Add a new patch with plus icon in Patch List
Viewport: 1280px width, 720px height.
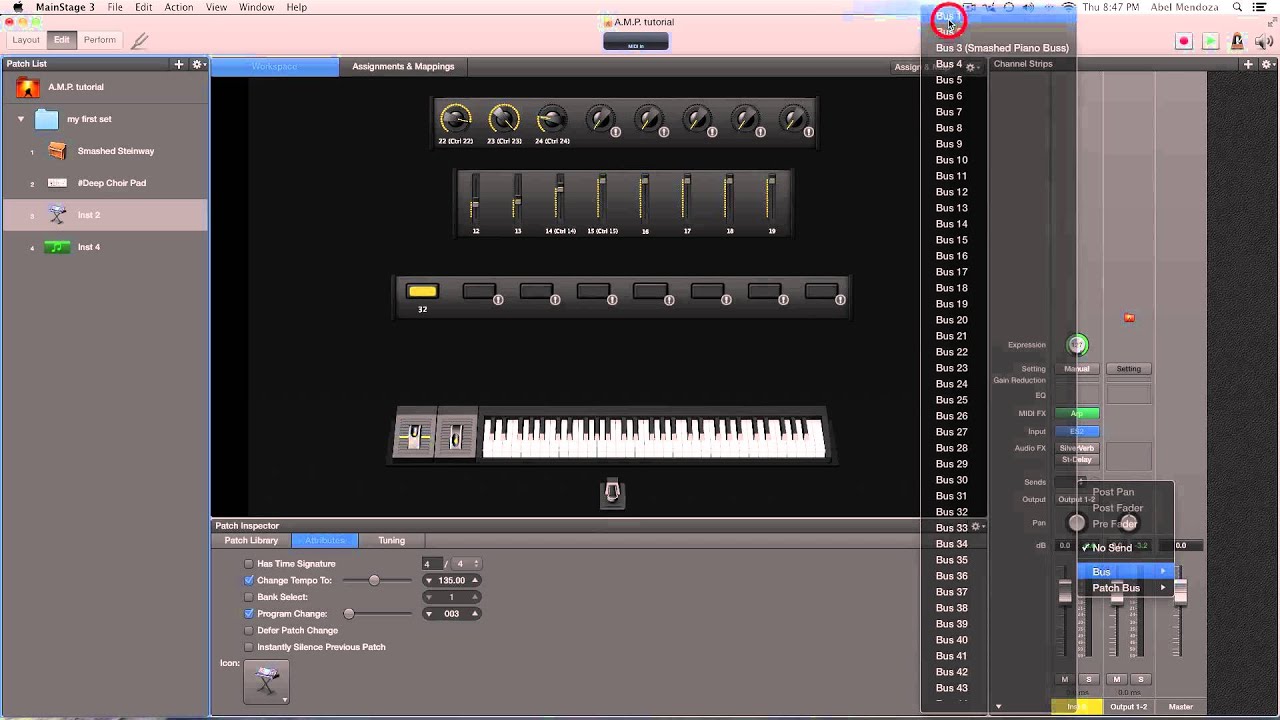coord(179,64)
